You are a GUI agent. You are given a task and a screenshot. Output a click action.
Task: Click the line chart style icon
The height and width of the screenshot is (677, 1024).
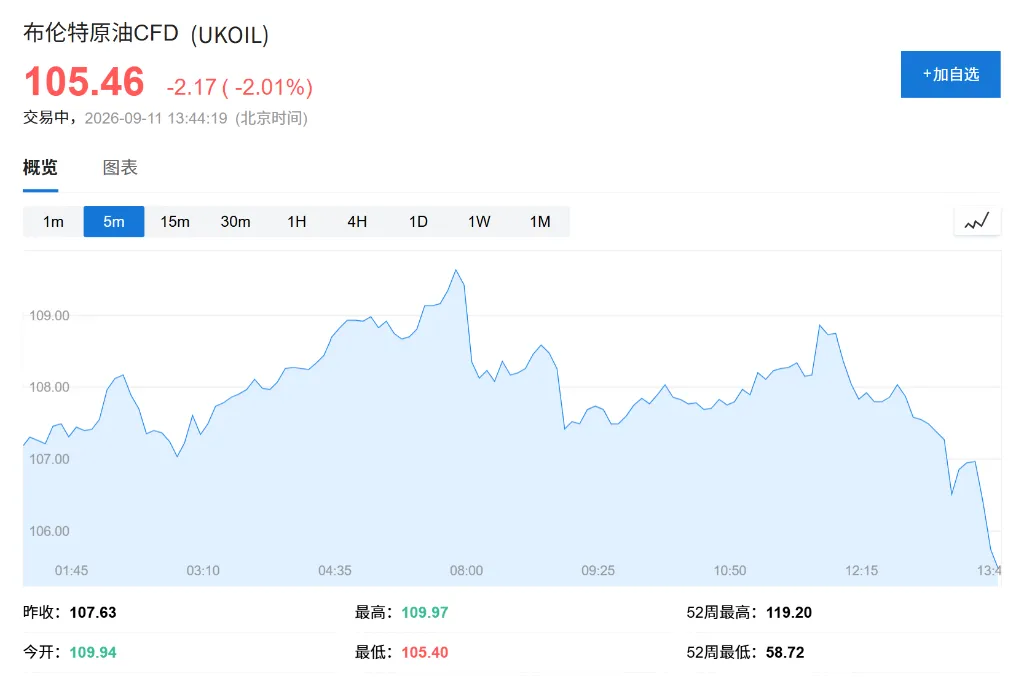[x=977, y=221]
